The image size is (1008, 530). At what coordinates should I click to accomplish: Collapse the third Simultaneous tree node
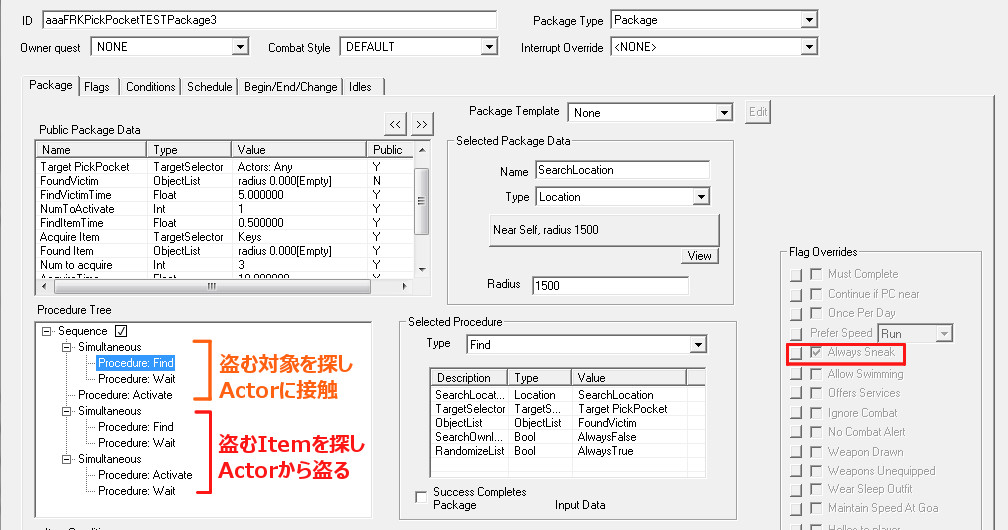66,459
